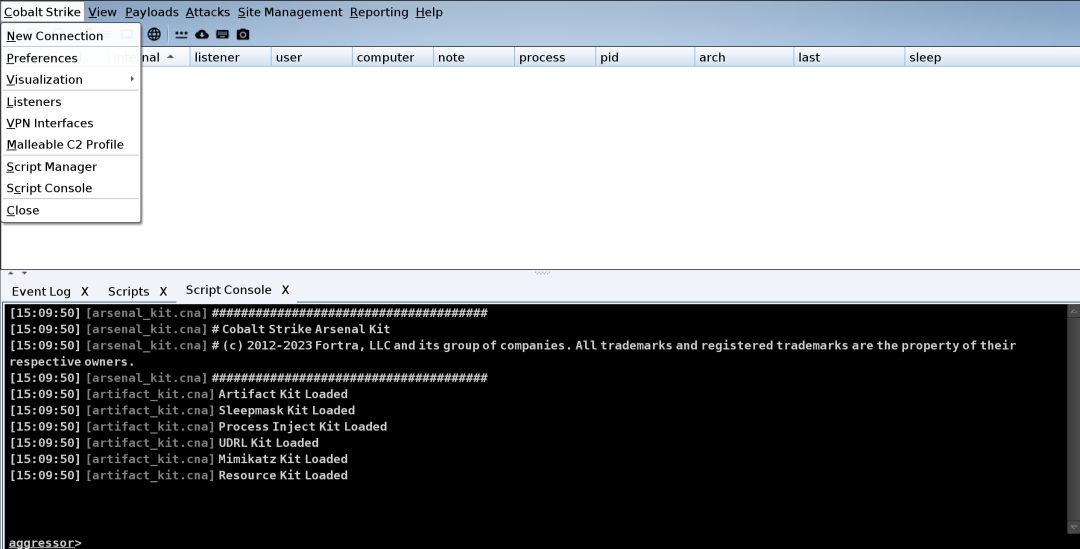Expand the Visualization submenu
This screenshot has width=1080, height=549.
[x=71, y=79]
